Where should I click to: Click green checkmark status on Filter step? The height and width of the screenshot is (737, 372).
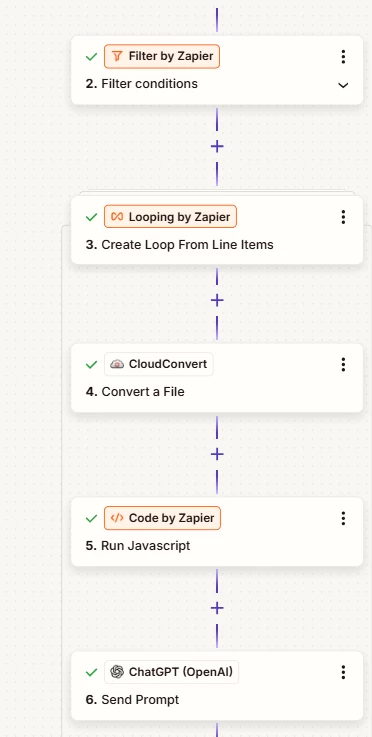[x=91, y=57]
